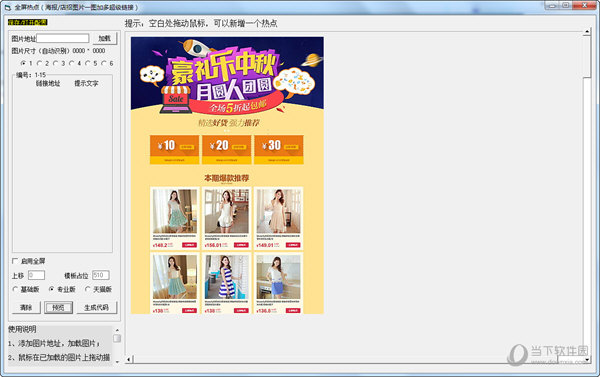Click the 预览 preview button

58,307
